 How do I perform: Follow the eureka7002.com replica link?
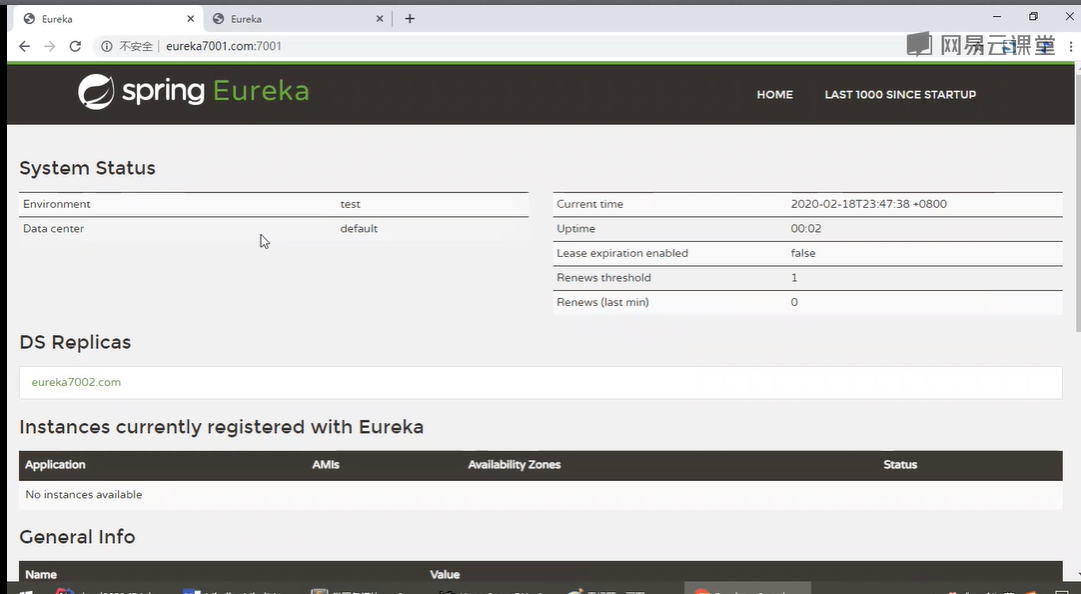77,382
